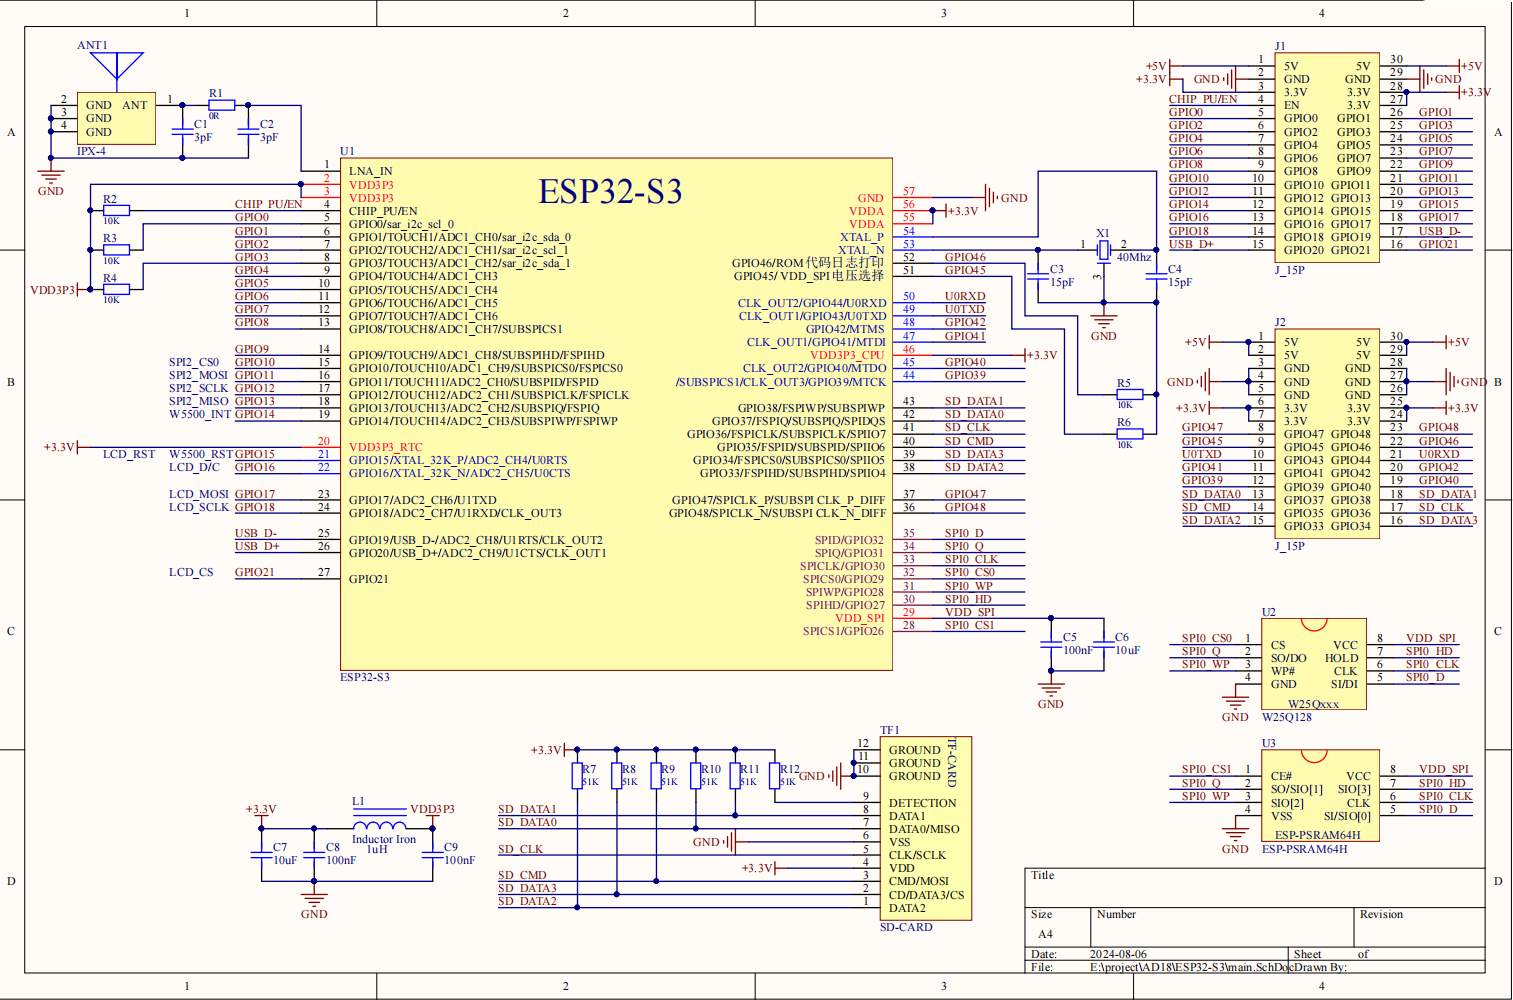Click pull-up resistor R11
Image resolution: width=1513 pixels, height=1000 pixels.
click(734, 776)
